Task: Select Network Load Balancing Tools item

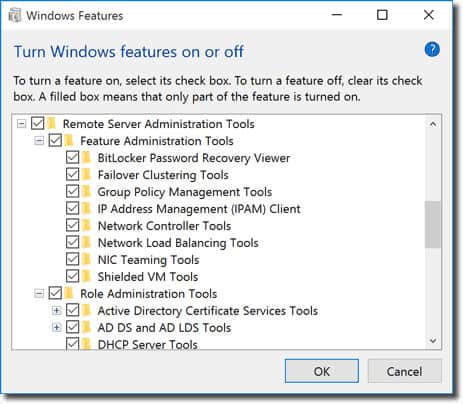Action: tap(178, 243)
